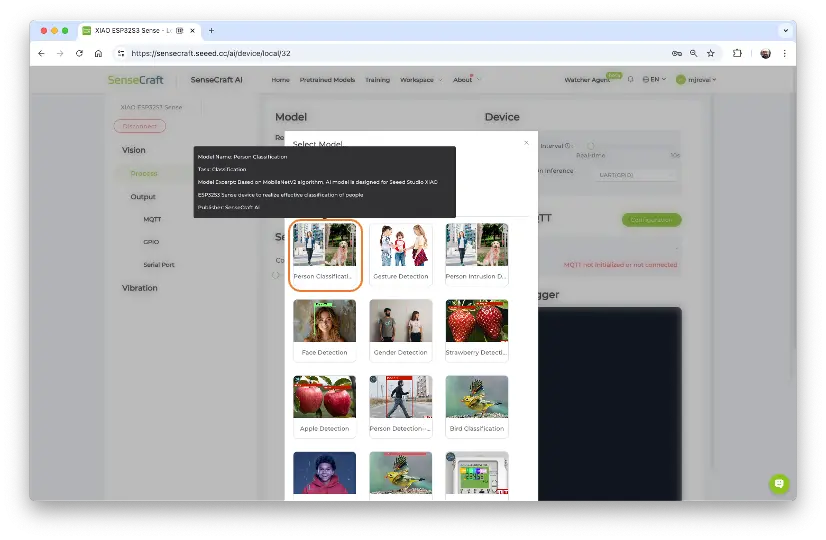Expand the About dropdown menu
Viewport: 826px width, 540px height.
coord(465,80)
